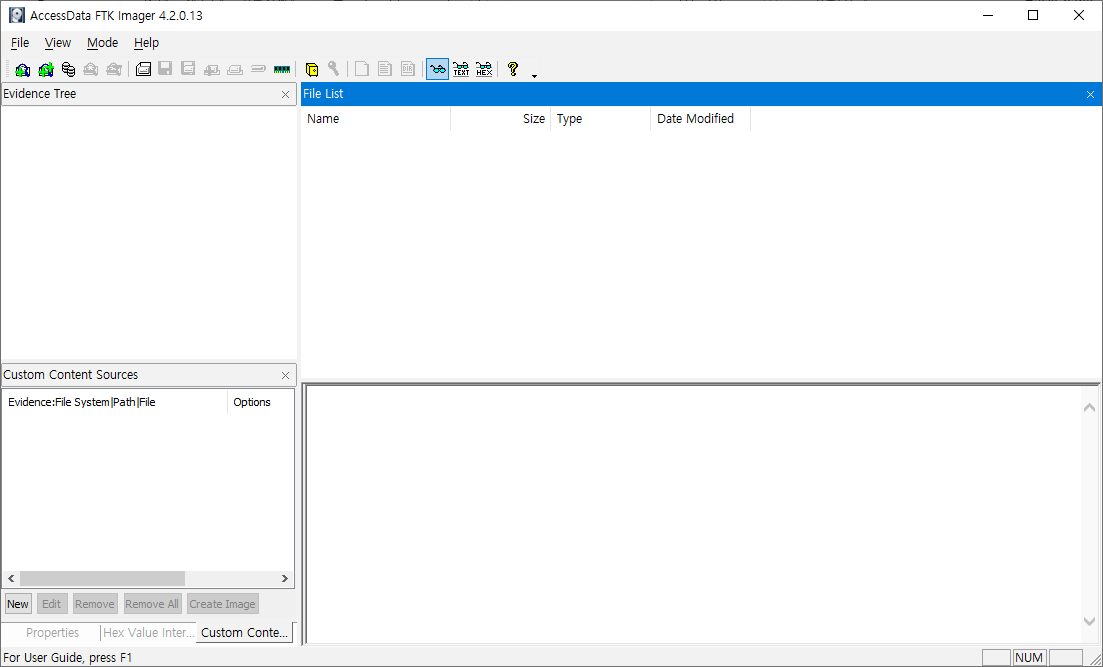Click the Export File Hash List icon
This screenshot has height=667, width=1103.
[384, 69]
